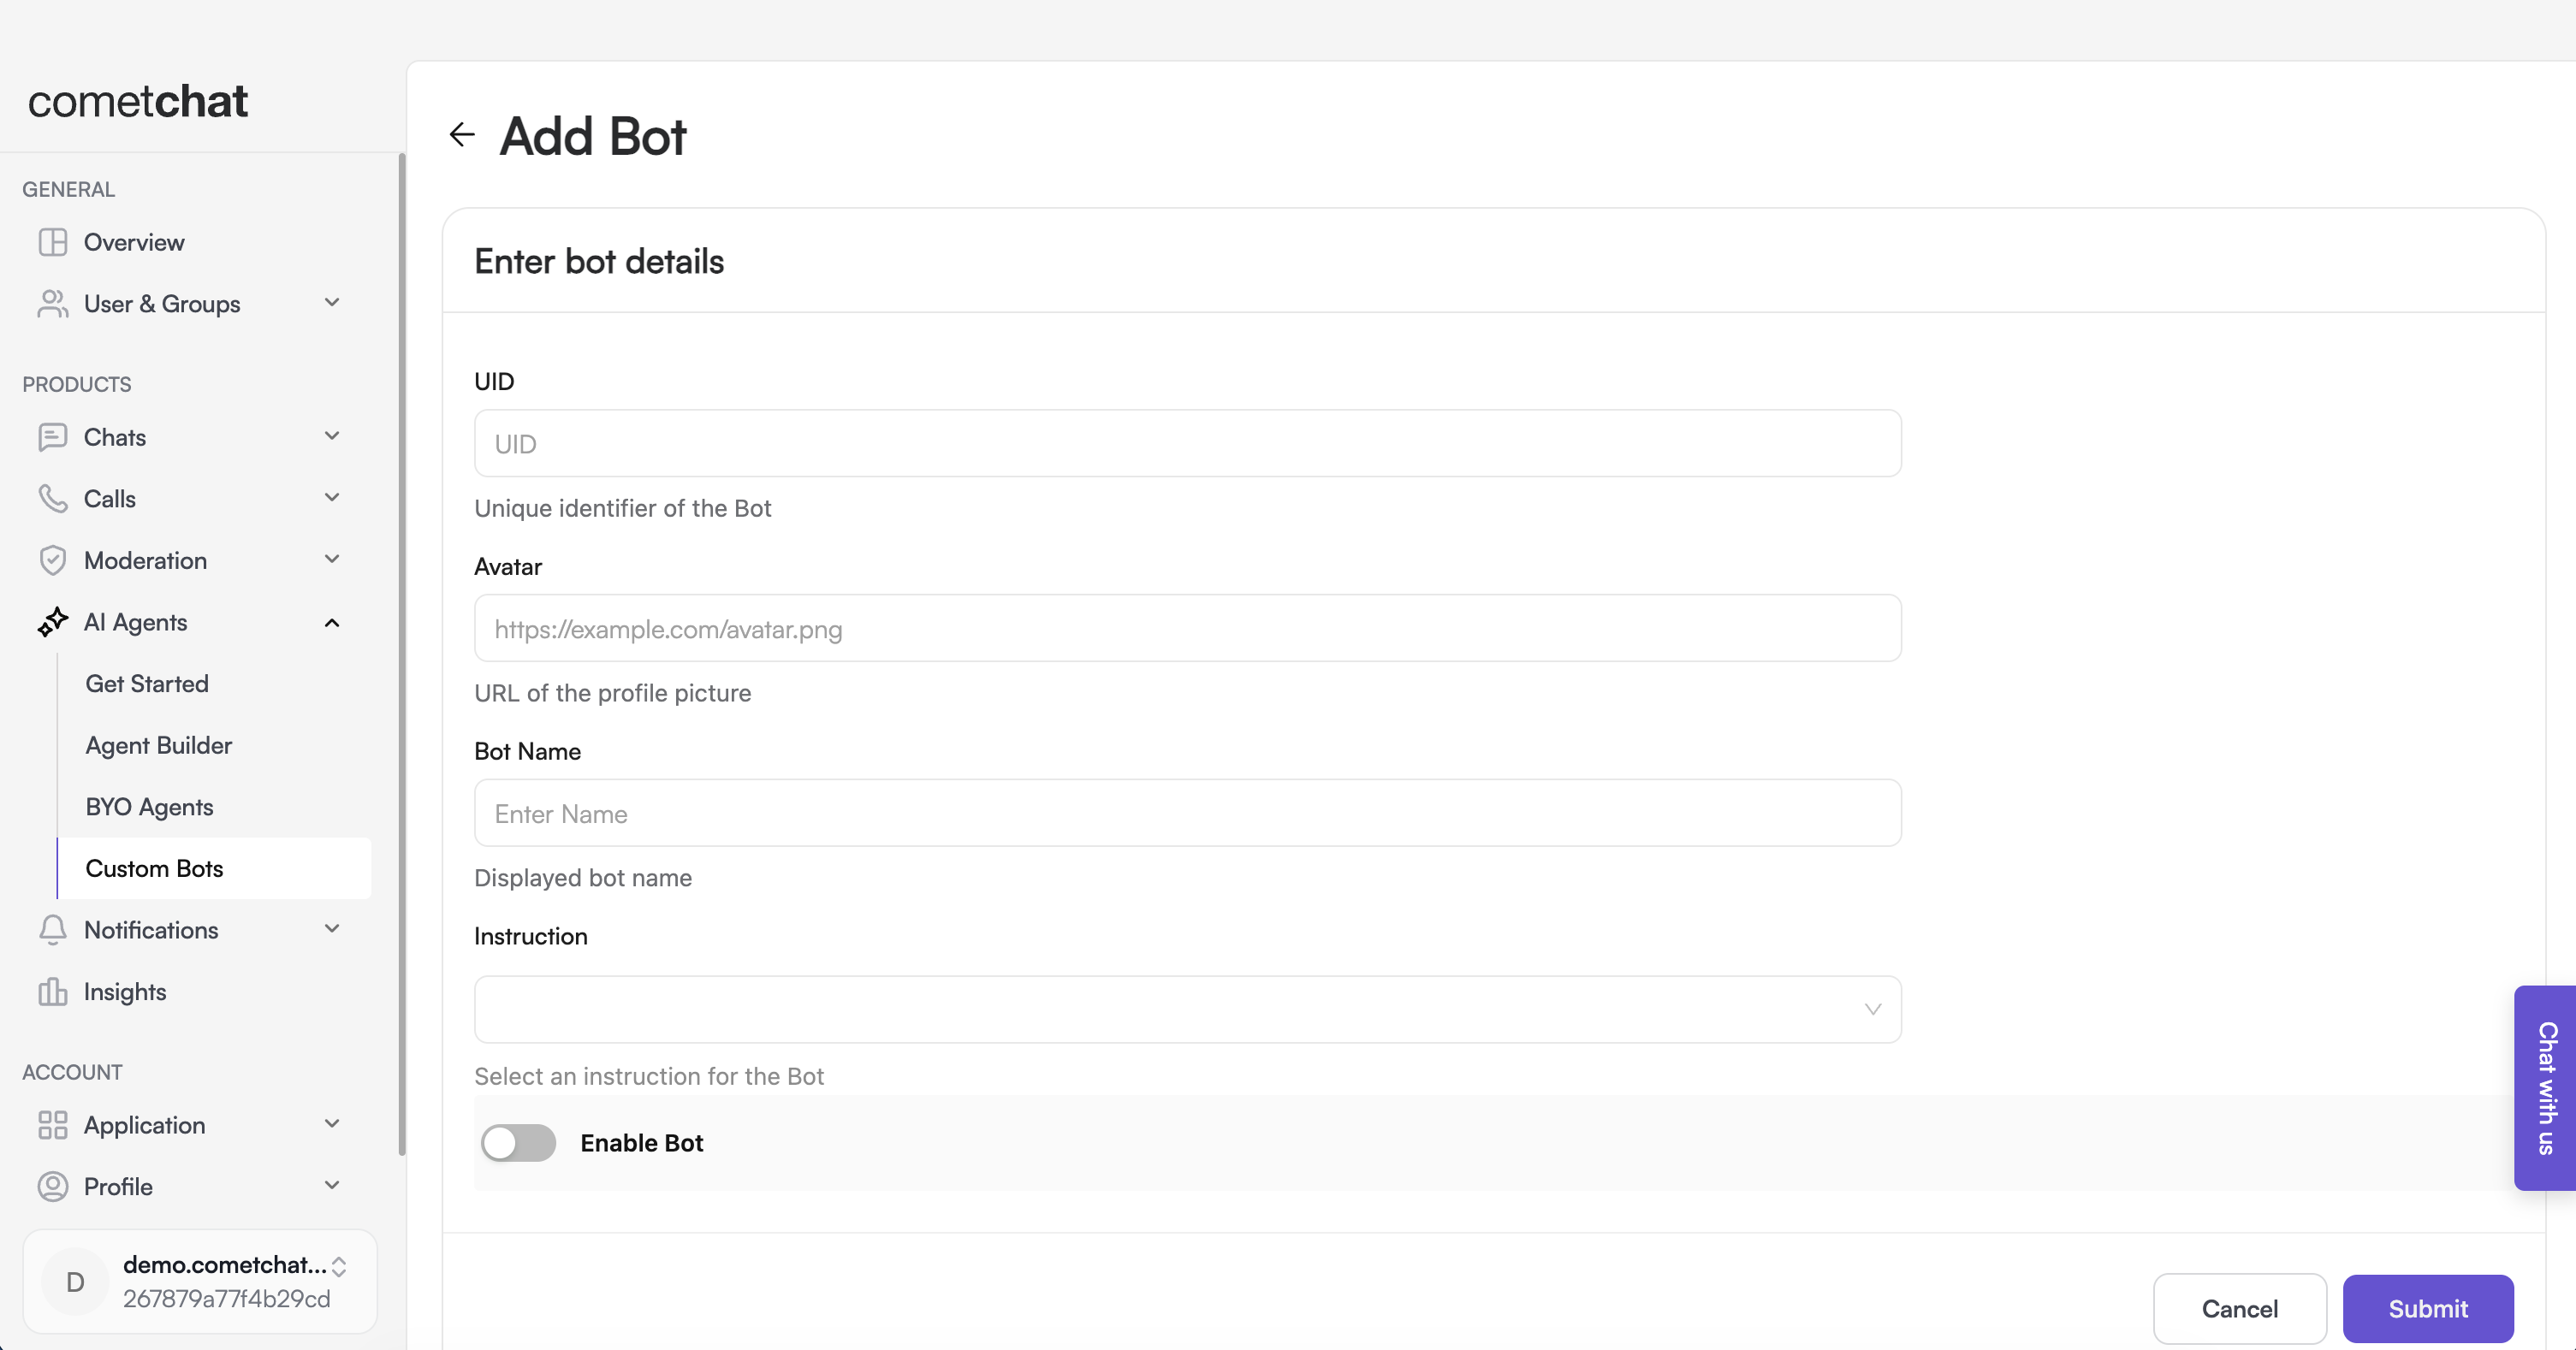Click the Insights bar chart icon
The width and height of the screenshot is (2576, 1350).
pos(52,992)
